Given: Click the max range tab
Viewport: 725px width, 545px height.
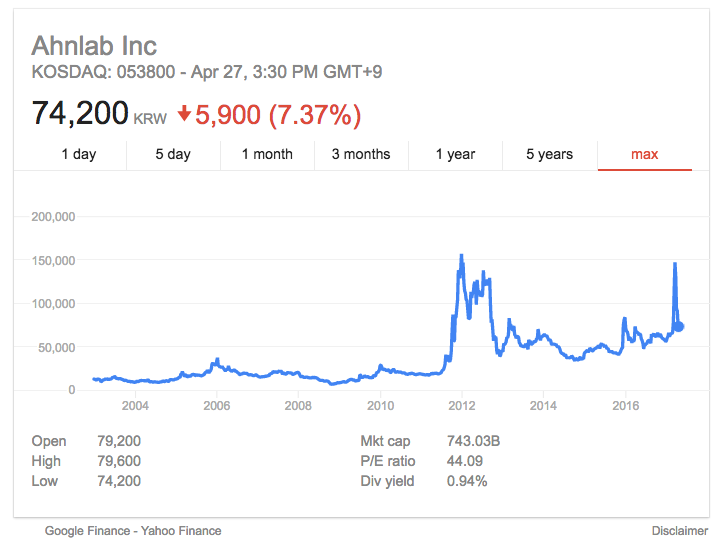Looking at the screenshot, I should 645,154.
